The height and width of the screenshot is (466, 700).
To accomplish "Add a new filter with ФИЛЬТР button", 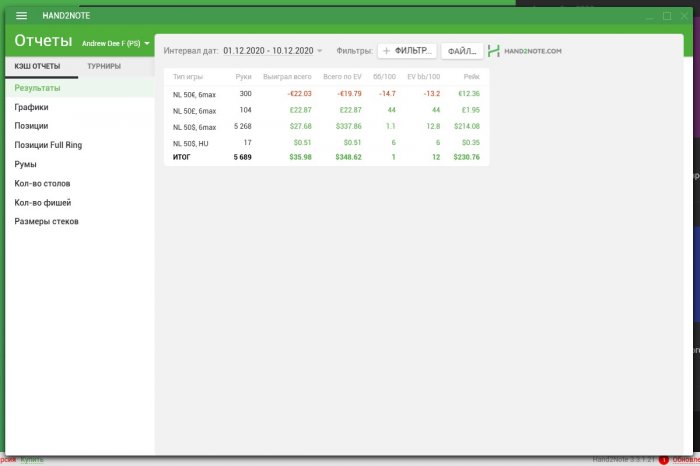I will tap(407, 51).
